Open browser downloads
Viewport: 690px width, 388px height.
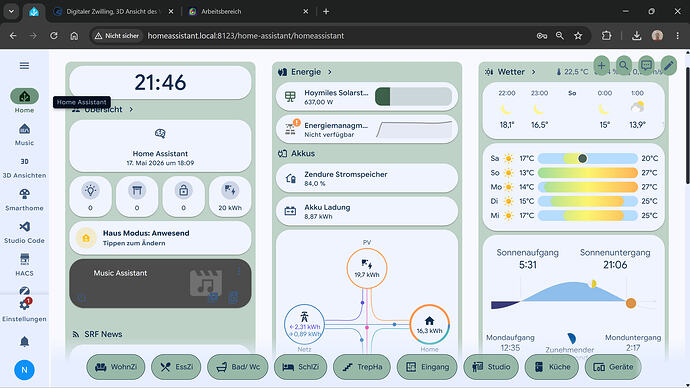point(636,36)
